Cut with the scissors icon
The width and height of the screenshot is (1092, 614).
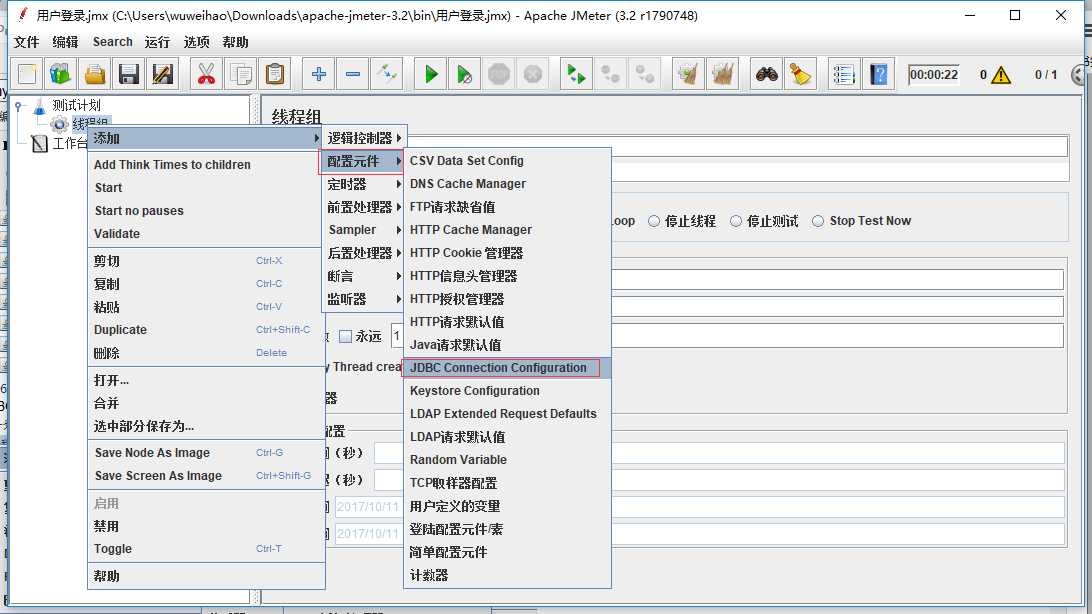(x=206, y=74)
